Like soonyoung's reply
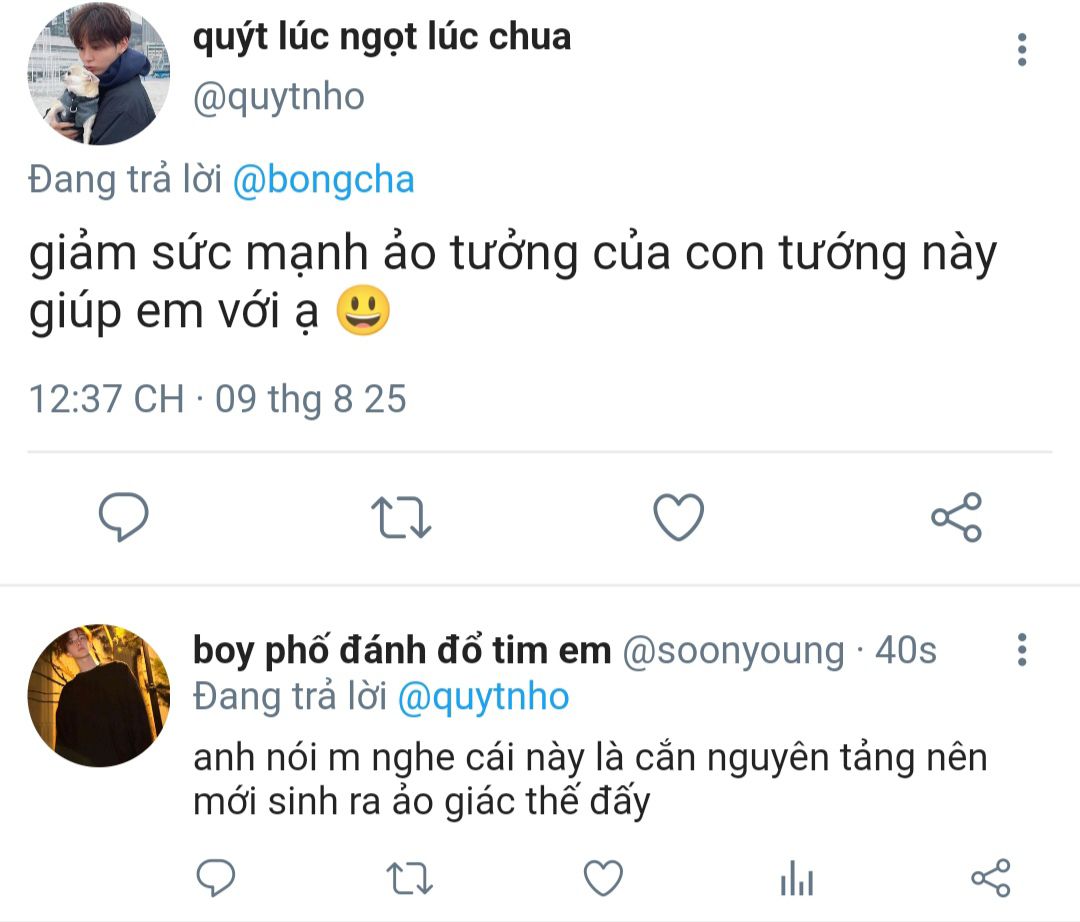 point(603,878)
